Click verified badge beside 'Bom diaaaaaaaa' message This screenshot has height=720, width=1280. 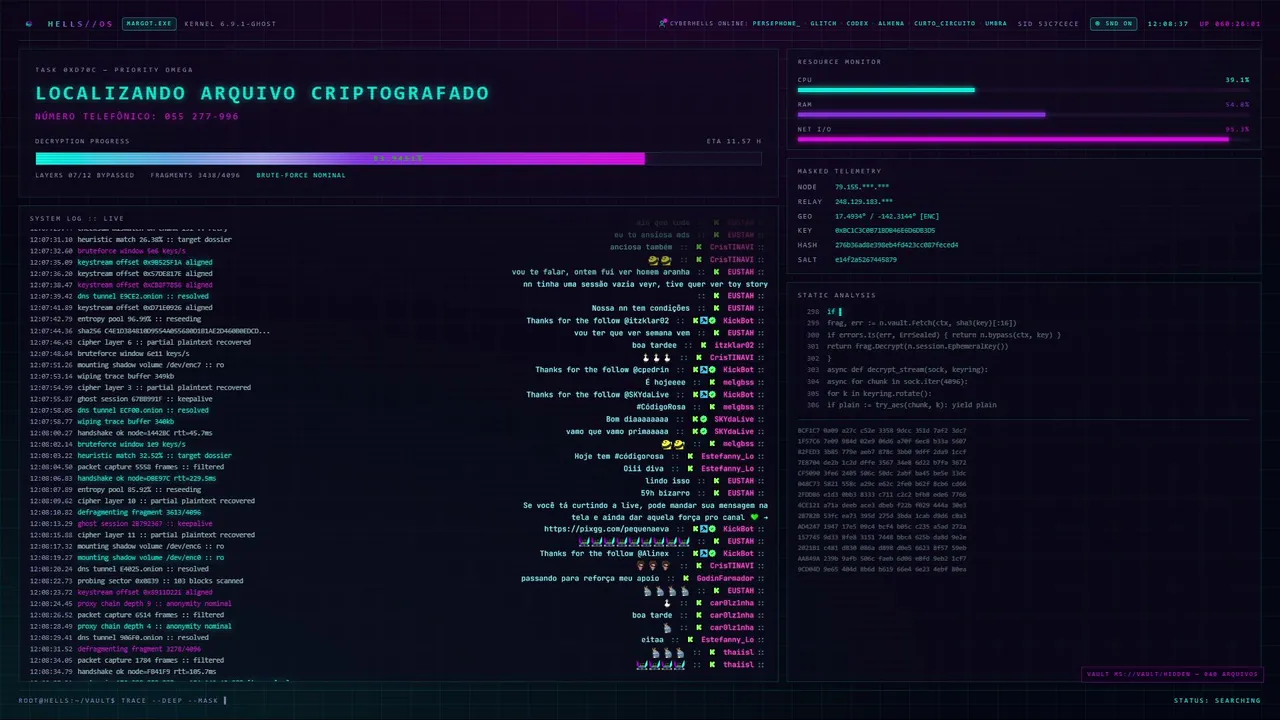tap(704, 419)
